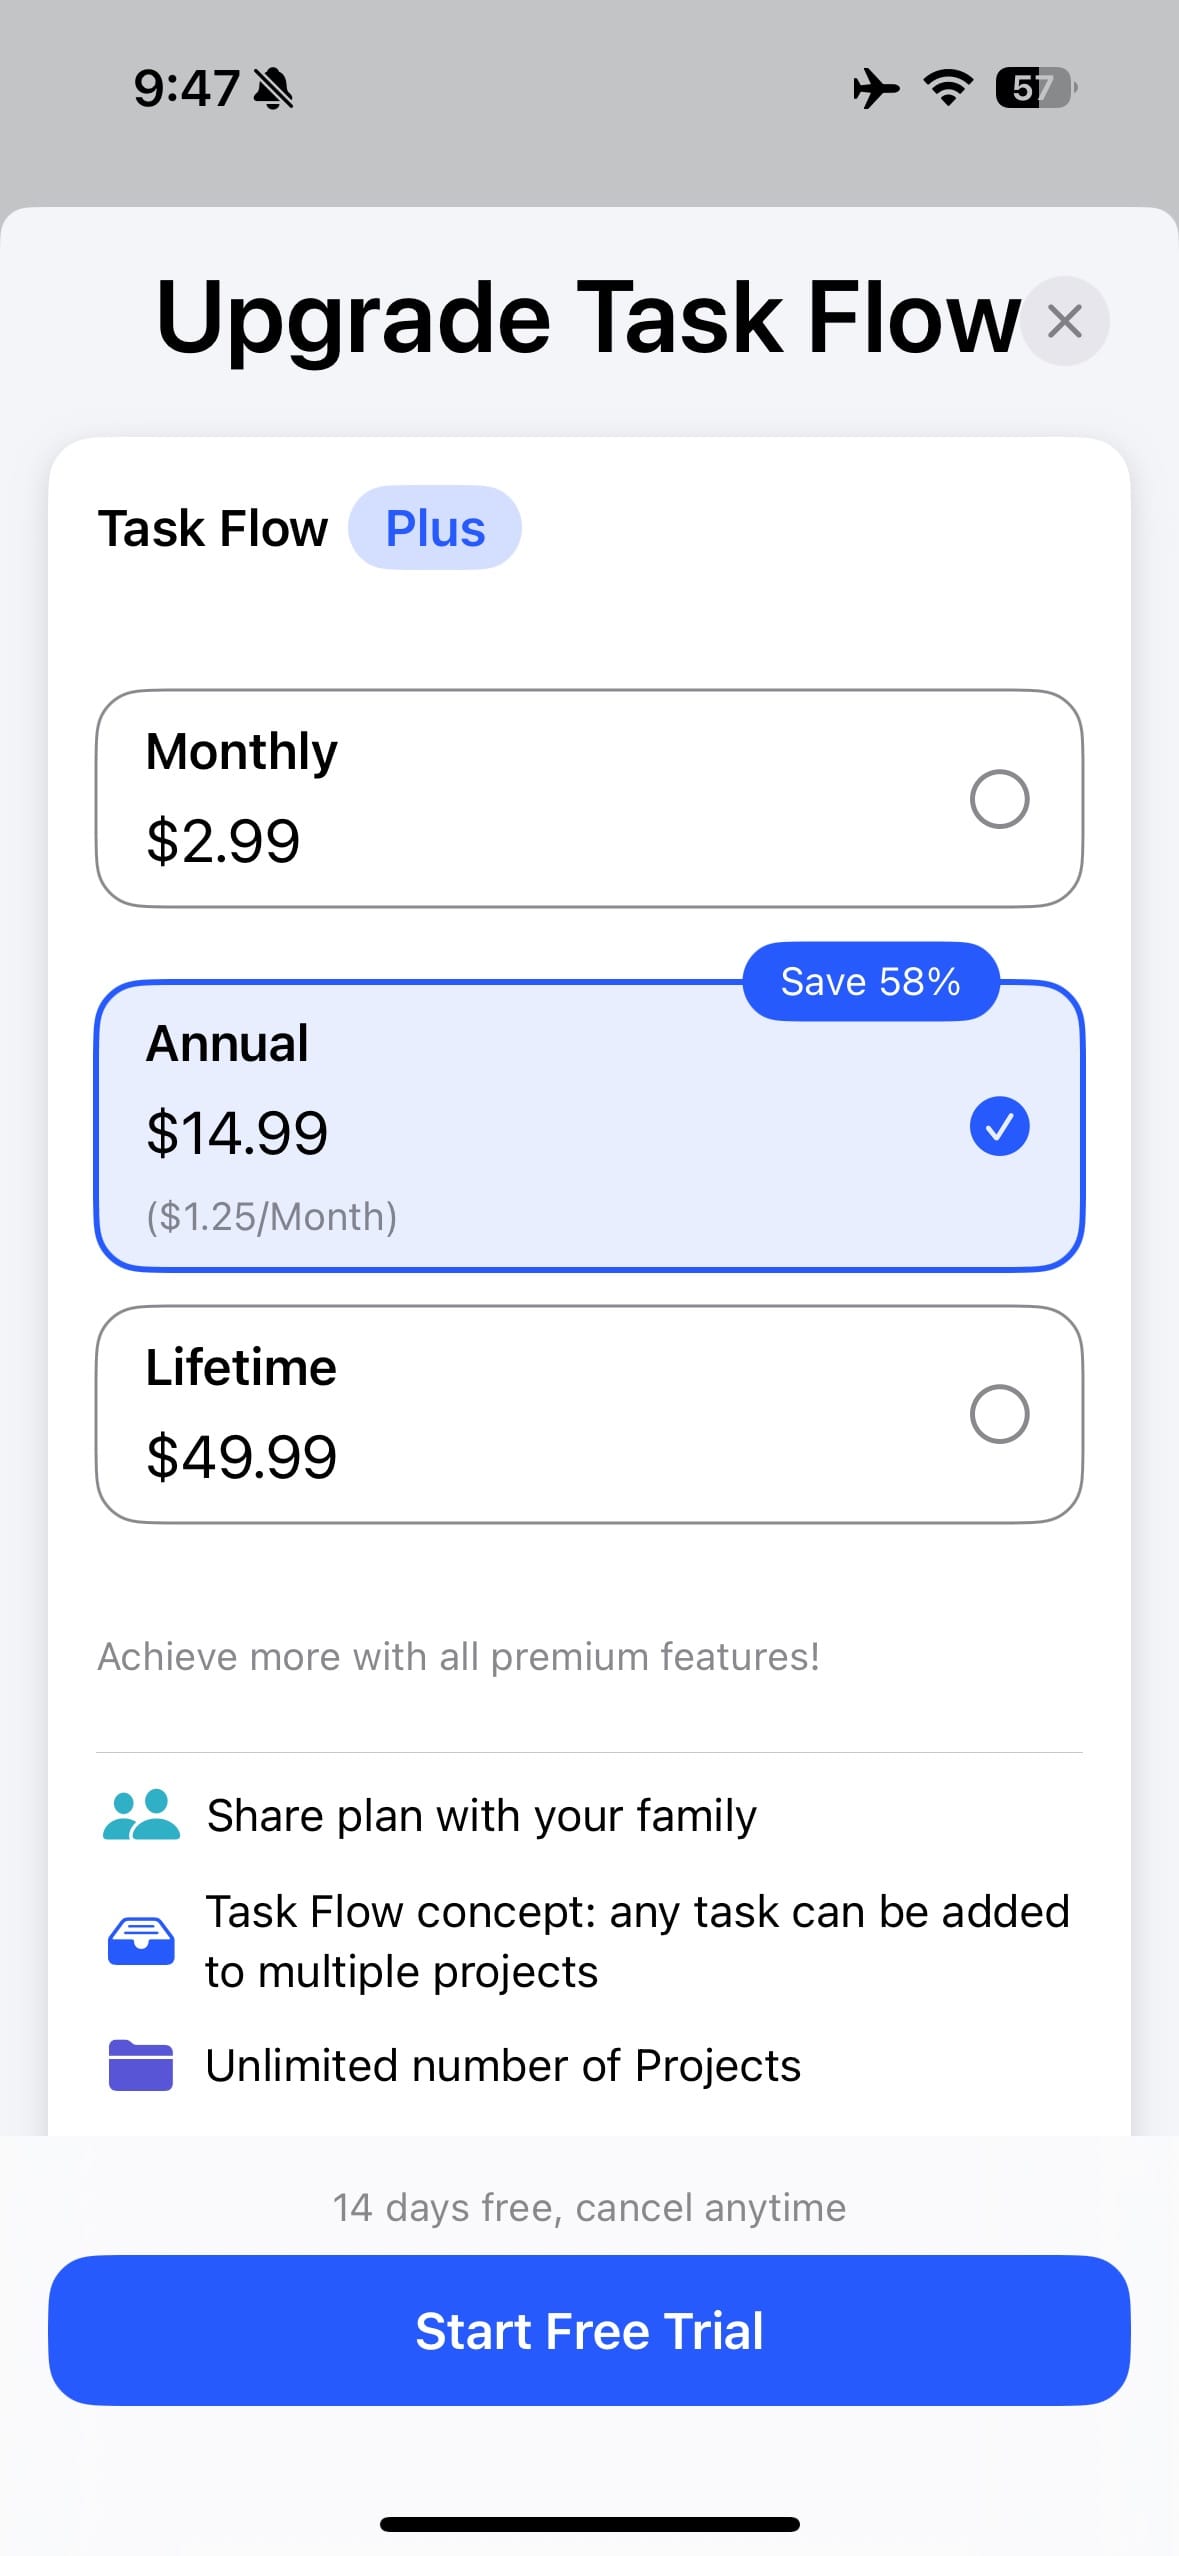Tap the Annual $14.99 price text
This screenshot has height=2556, width=1179.
[237, 1133]
